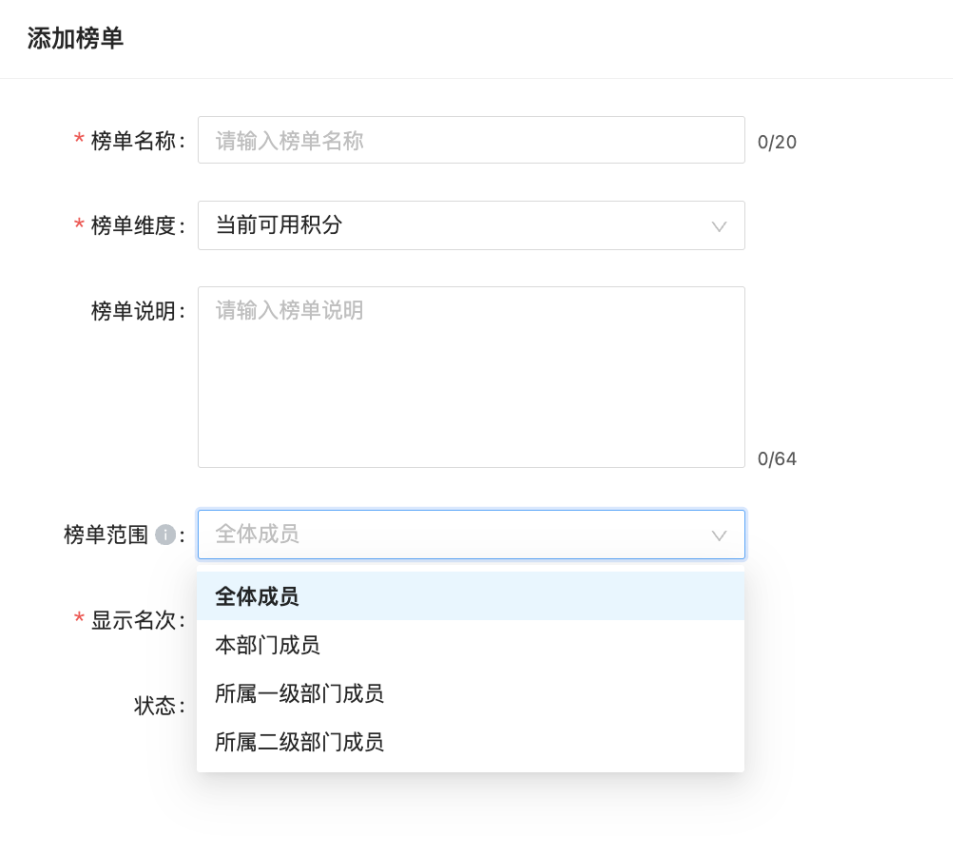The image size is (953, 843).
Task: Click the 全体成员 placeholder in 榜单范围 select box
Action: (x=257, y=534)
